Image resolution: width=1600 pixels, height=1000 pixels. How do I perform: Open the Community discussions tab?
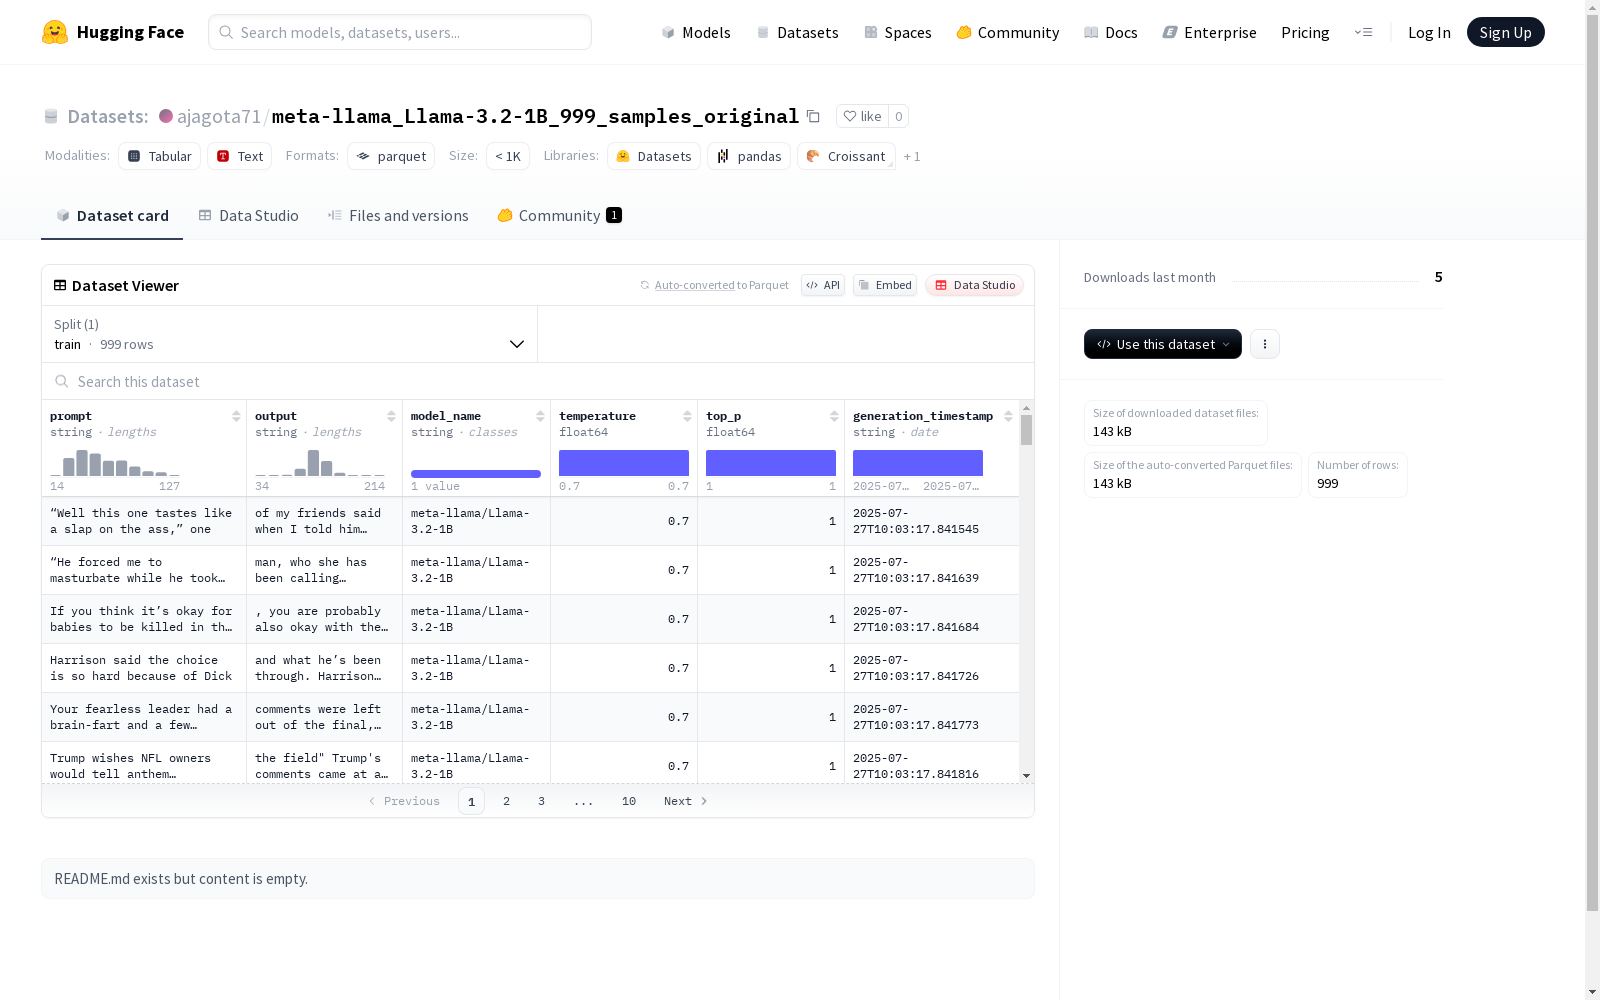559,216
